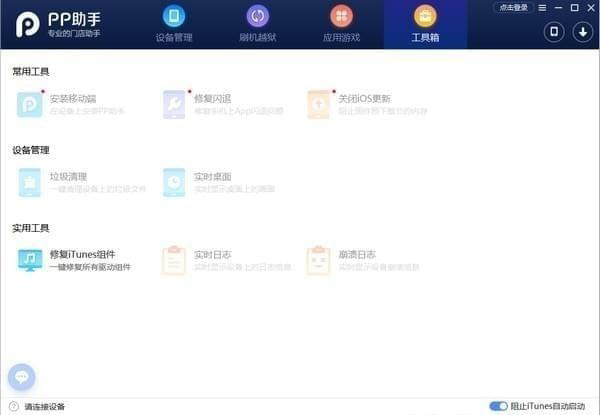
Task: Click the 关闭iOS更新 tool icon
Action: (319, 104)
